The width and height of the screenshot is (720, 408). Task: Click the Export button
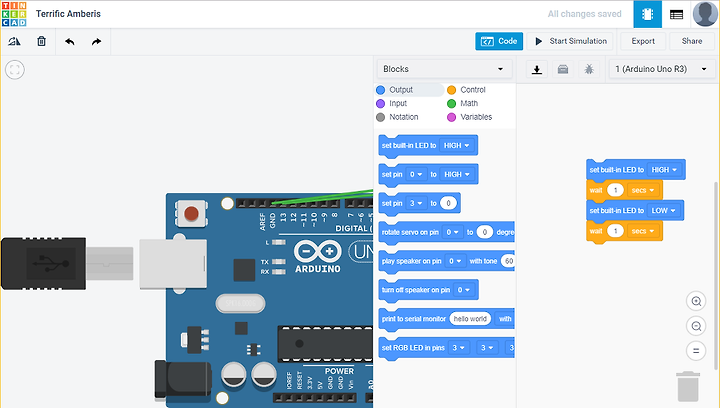point(643,41)
